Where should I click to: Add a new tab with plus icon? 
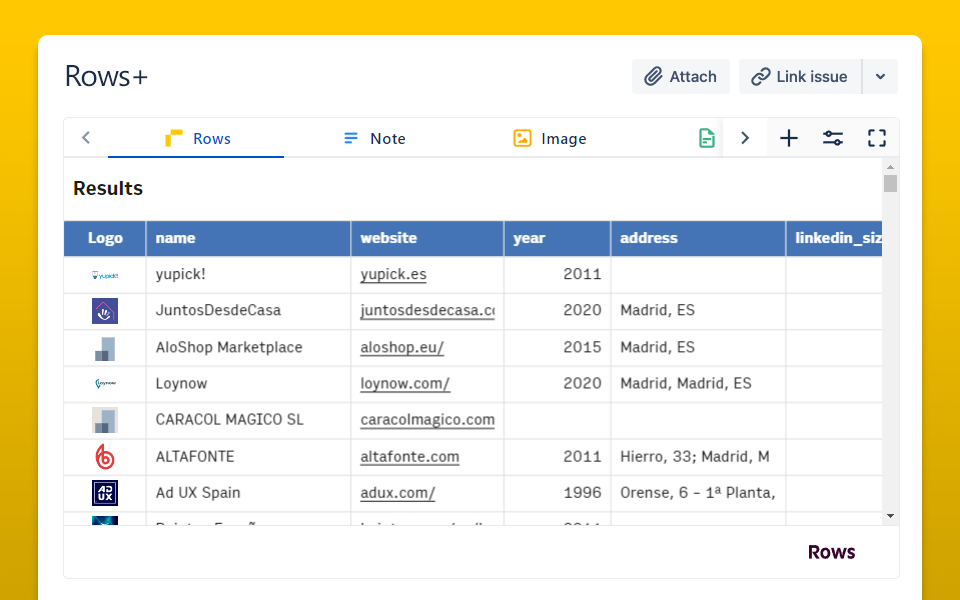coord(789,138)
